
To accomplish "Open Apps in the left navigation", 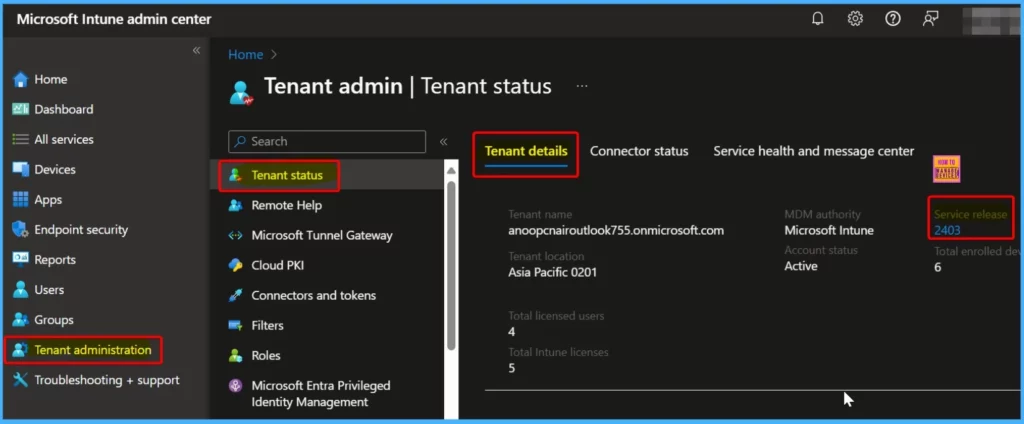I will [48, 200].
